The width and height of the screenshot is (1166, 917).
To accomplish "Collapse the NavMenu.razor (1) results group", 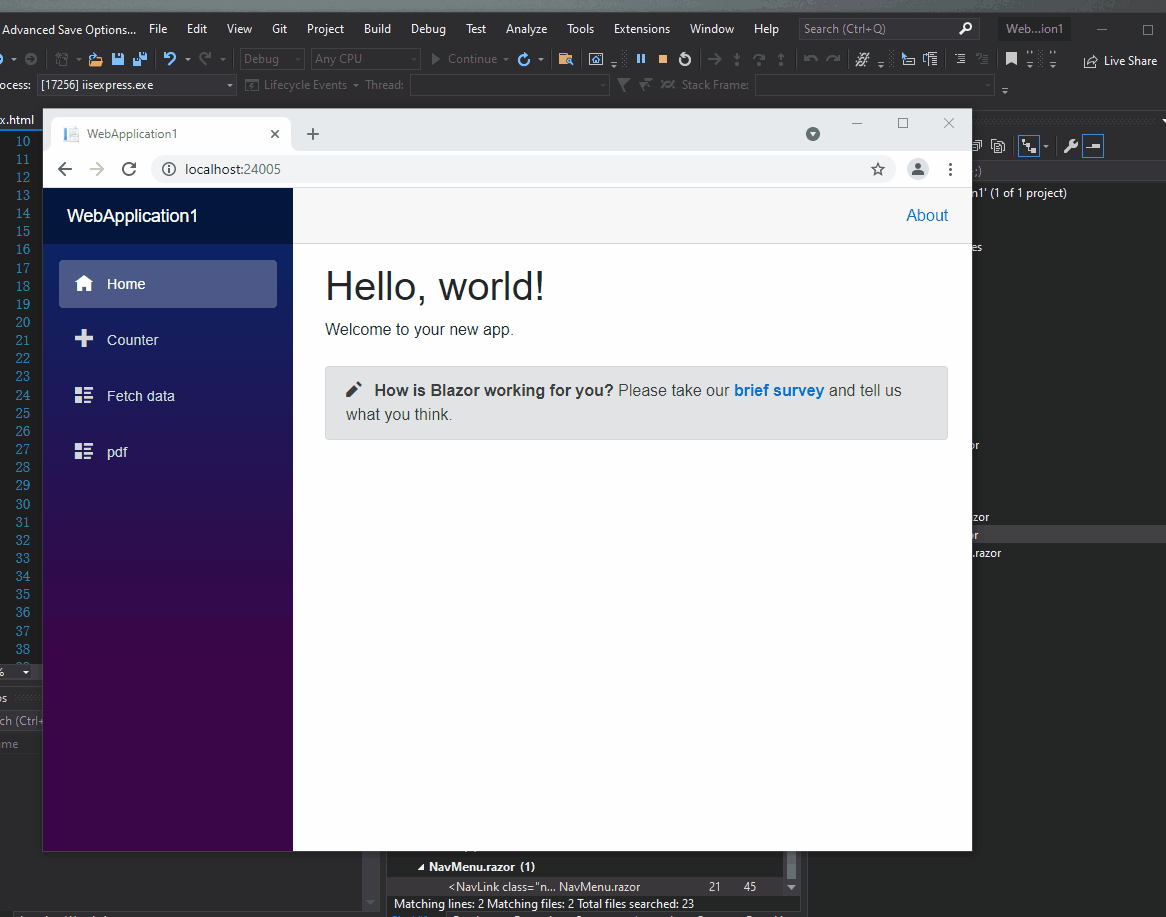I will tap(421, 867).
